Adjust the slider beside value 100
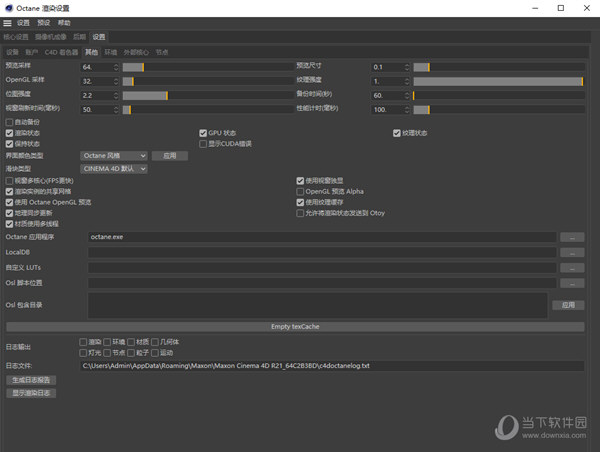Viewport: 600px width, 452px height. pyautogui.click(x=499, y=109)
